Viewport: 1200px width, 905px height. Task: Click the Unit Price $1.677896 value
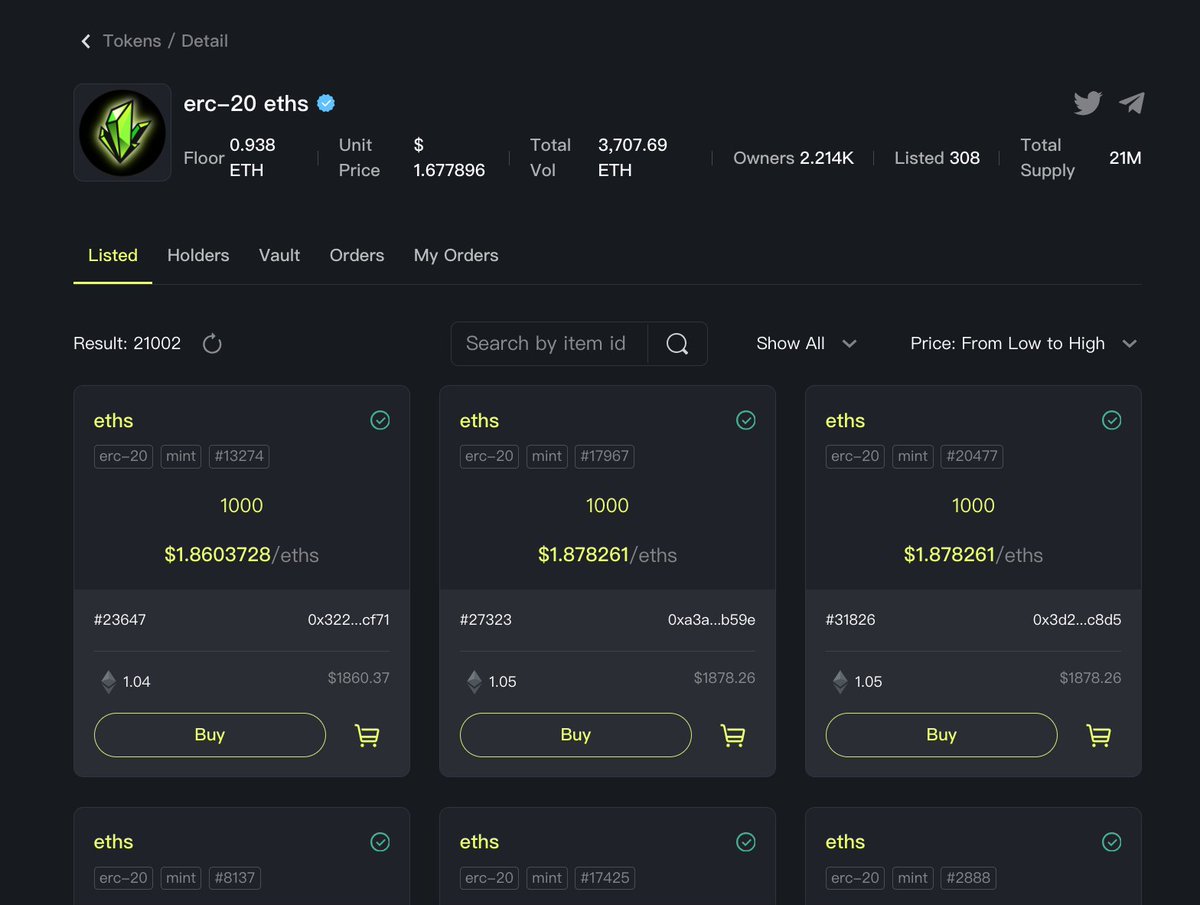[x=449, y=158]
